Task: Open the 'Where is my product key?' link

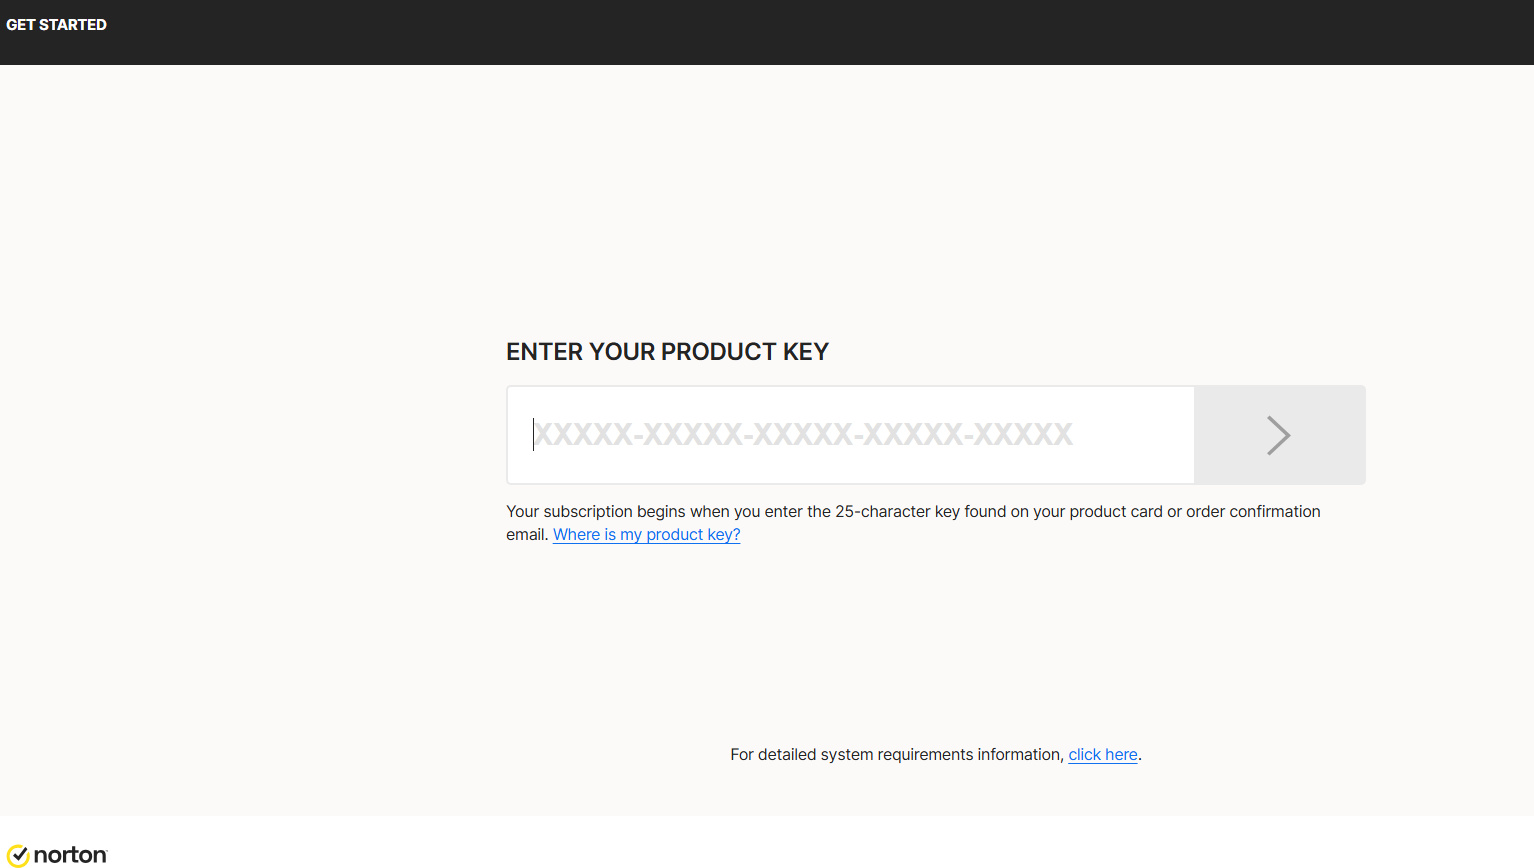Action: click(646, 535)
